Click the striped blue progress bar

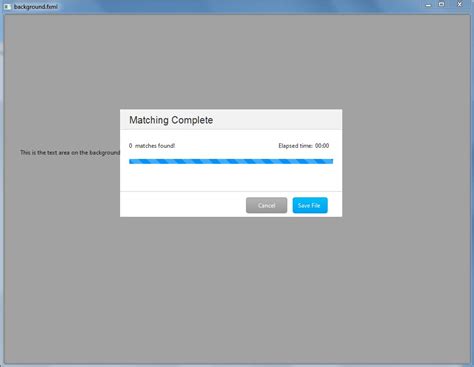click(231, 161)
